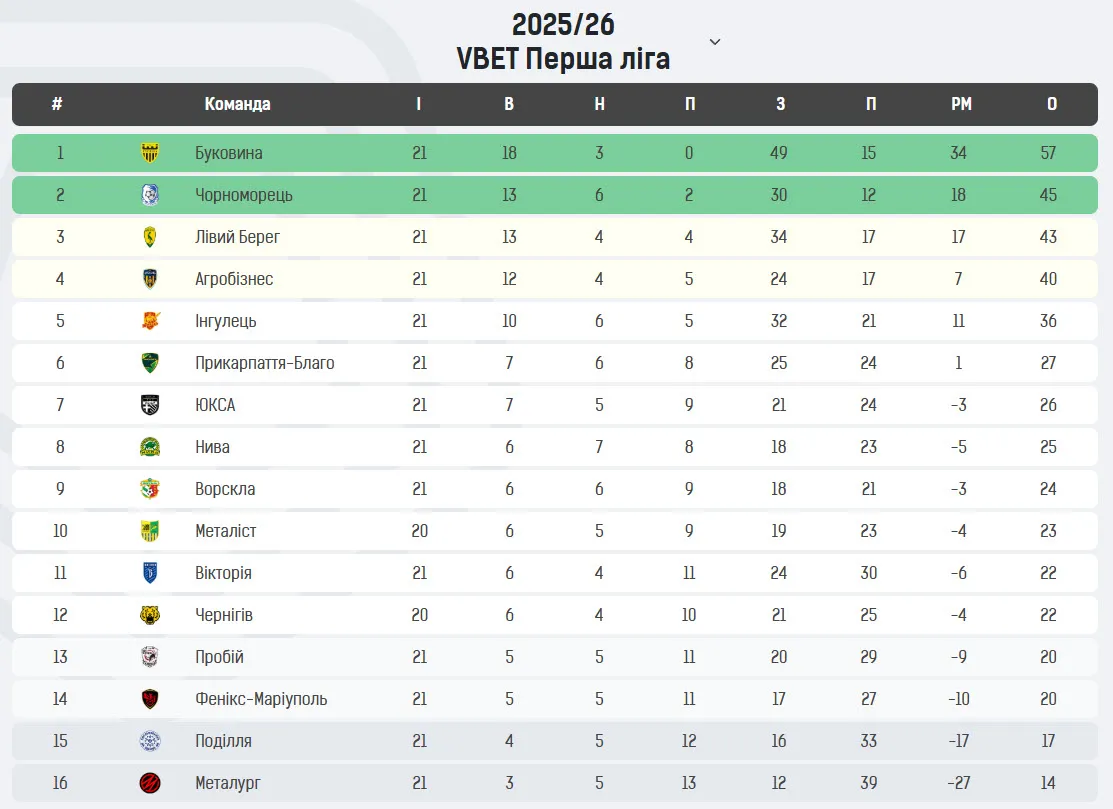Click the ЮКСА team badge
1113x809 pixels.
tap(150, 405)
